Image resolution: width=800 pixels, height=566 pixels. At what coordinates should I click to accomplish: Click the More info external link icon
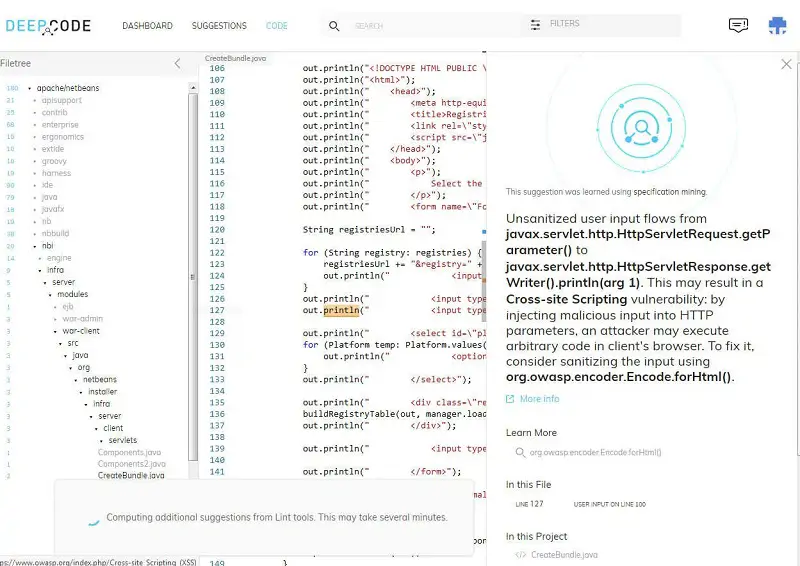click(x=510, y=399)
